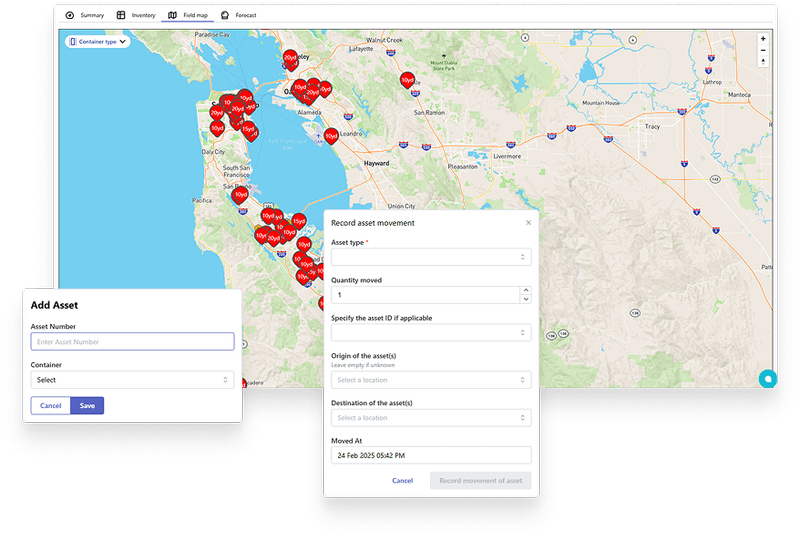Image resolution: width=800 pixels, height=538 pixels.
Task: Click Save in Add Asset panel
Action: point(87,406)
